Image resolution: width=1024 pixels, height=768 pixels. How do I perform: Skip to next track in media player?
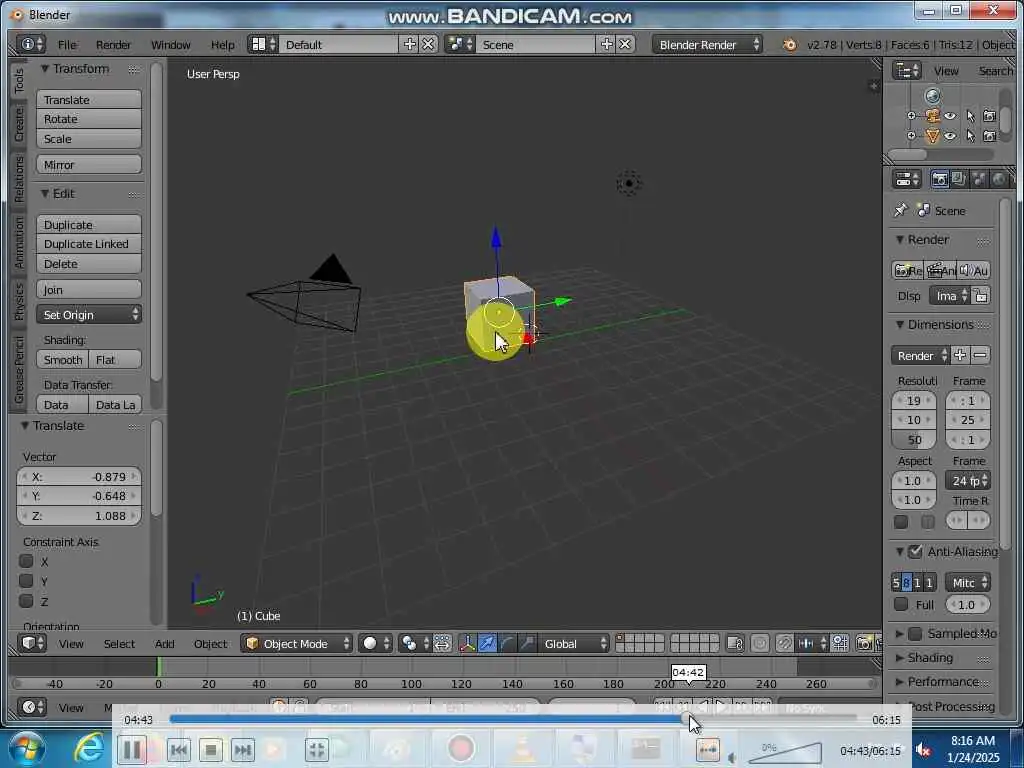(242, 750)
